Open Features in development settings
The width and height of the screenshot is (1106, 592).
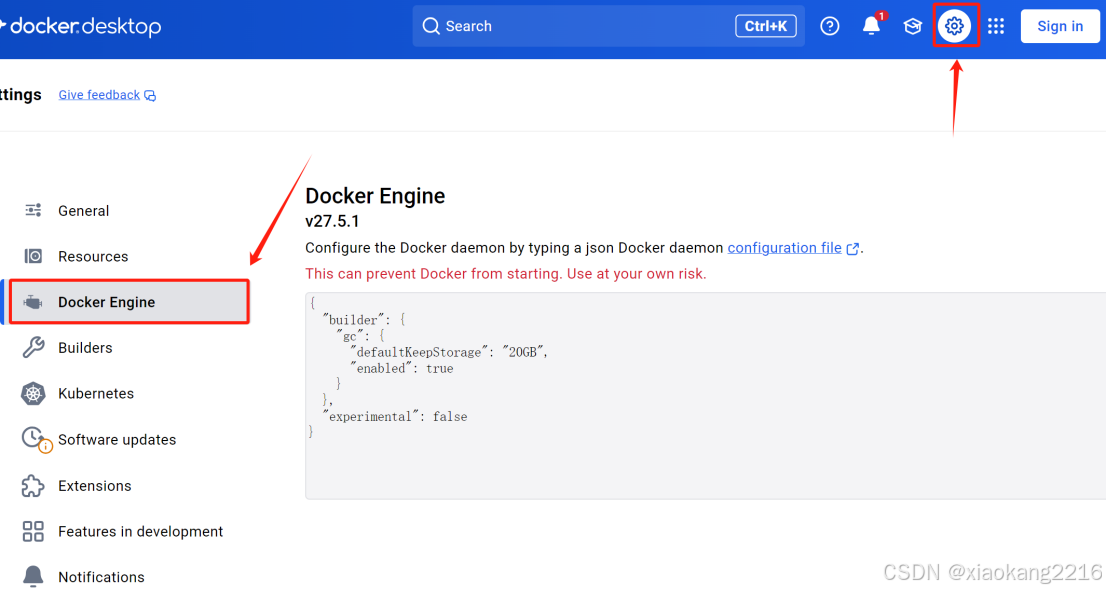click(140, 531)
